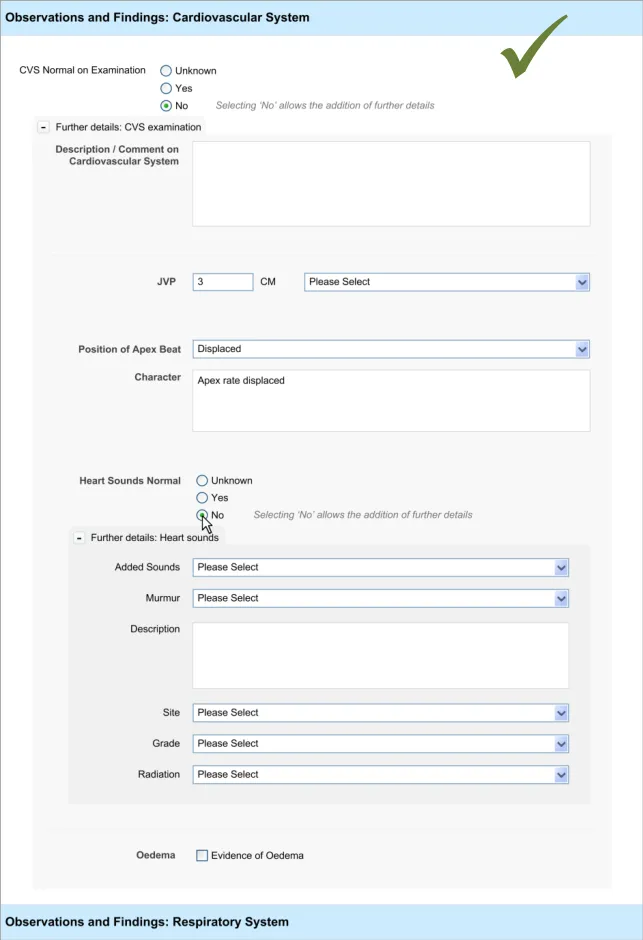The image size is (643, 940).
Task: Open the JVP Please Select dropdown
Action: pyautogui.click(x=446, y=282)
